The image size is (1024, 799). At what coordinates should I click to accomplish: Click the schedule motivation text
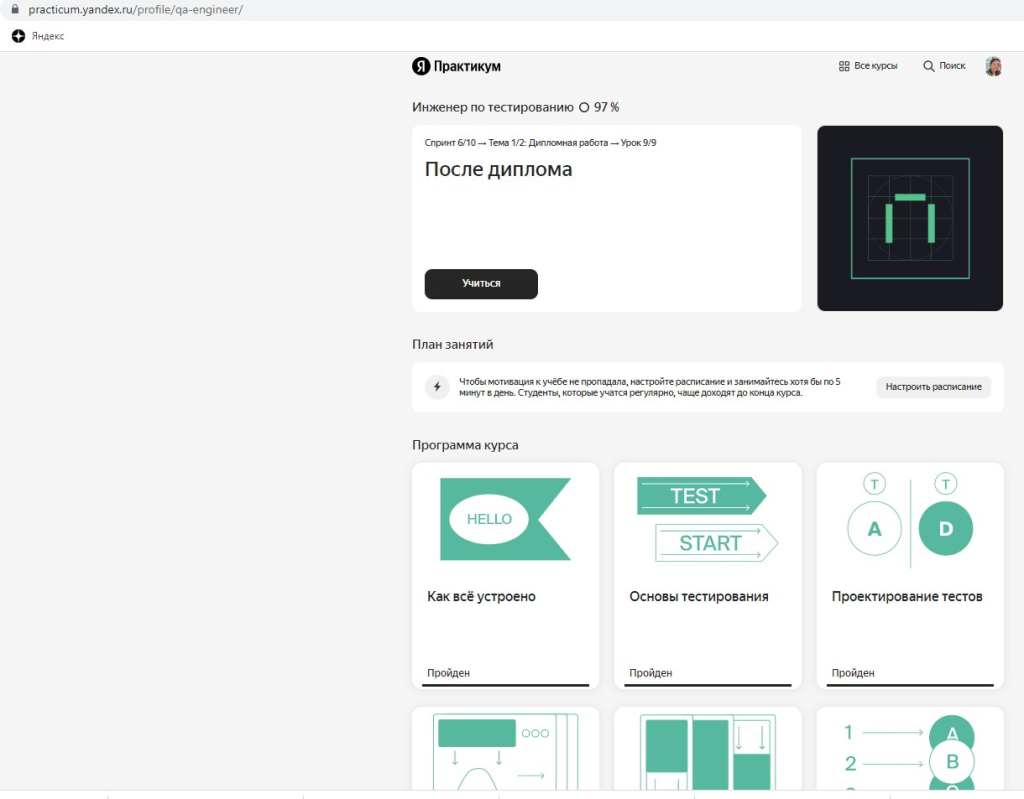pyautogui.click(x=650, y=387)
